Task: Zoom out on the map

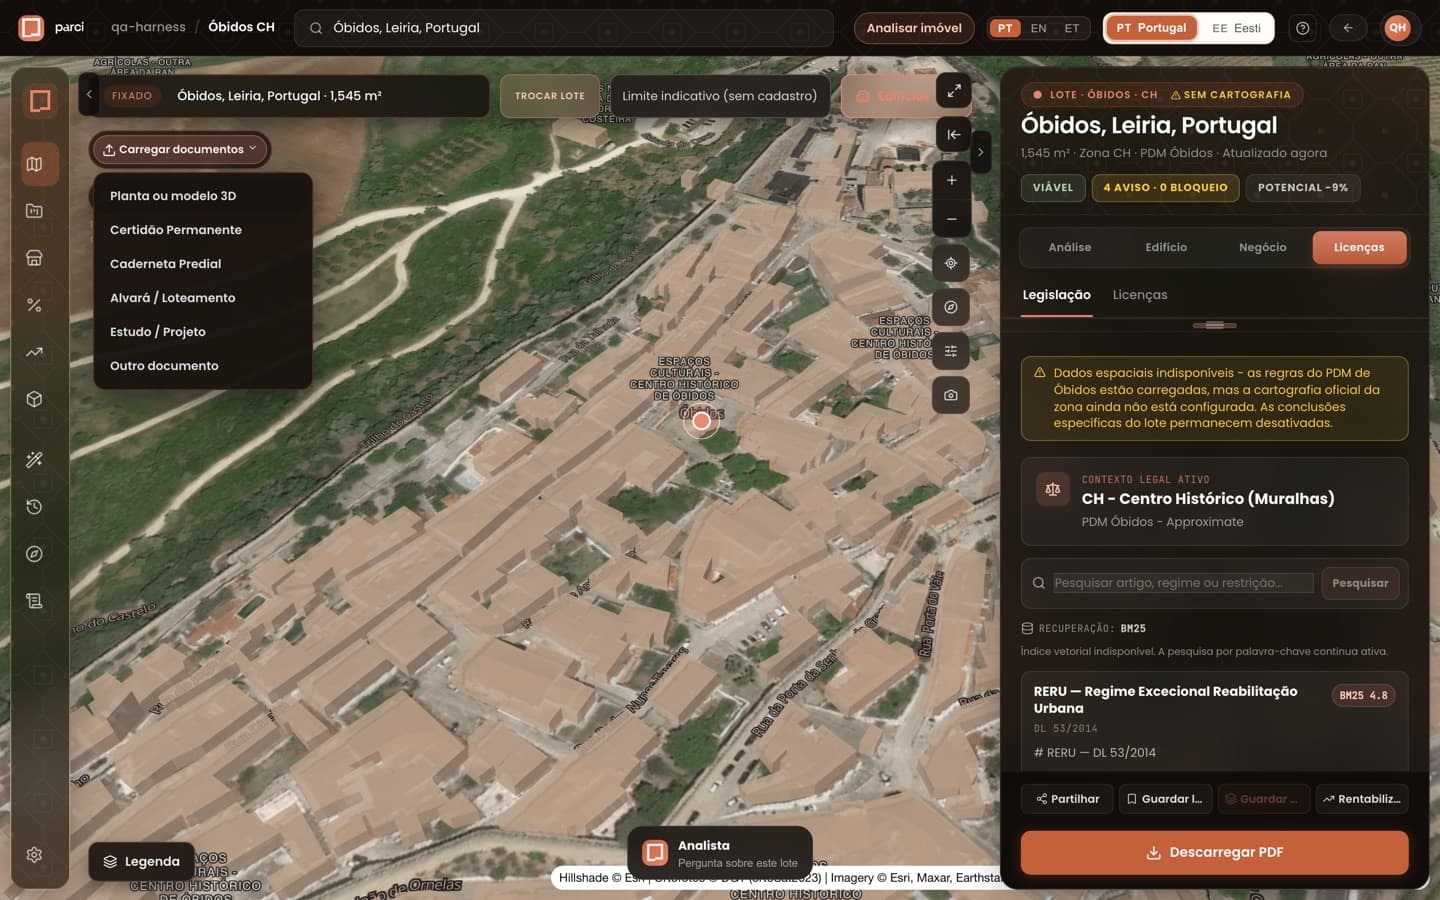Action: coord(952,219)
